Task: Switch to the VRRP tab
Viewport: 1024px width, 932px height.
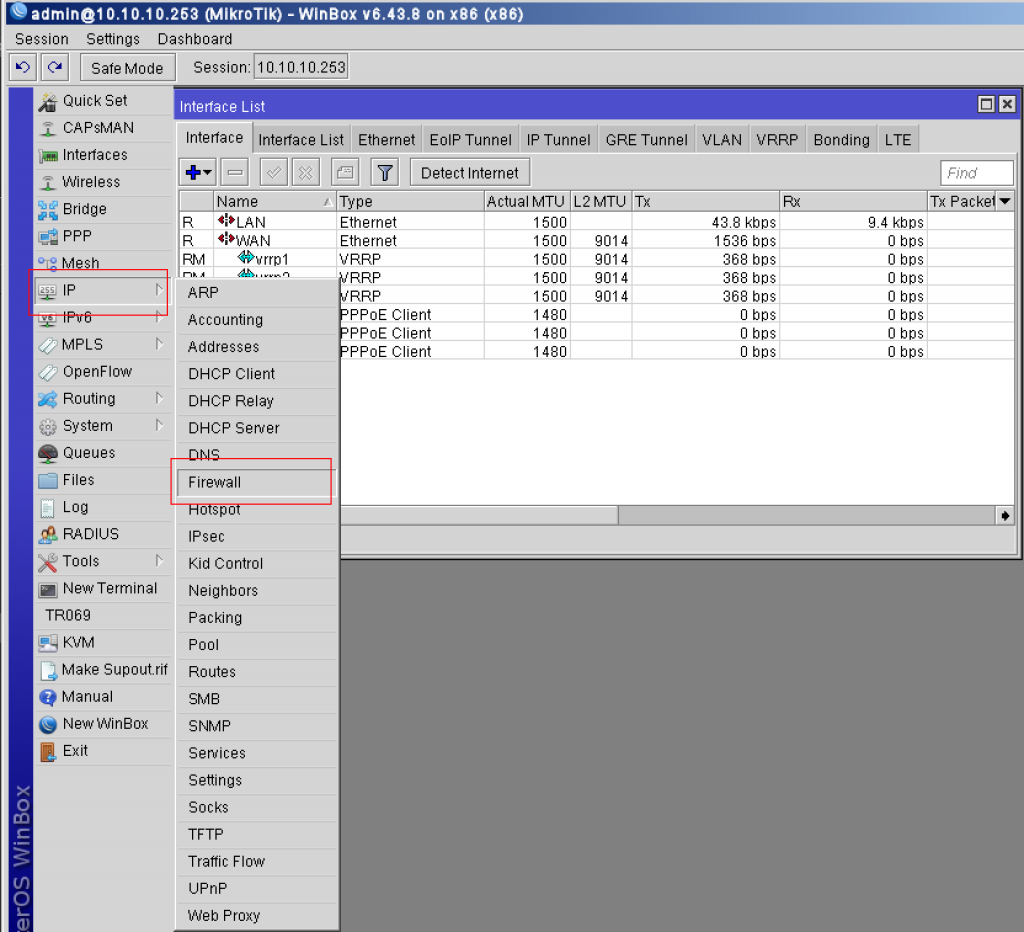Action: [x=777, y=140]
